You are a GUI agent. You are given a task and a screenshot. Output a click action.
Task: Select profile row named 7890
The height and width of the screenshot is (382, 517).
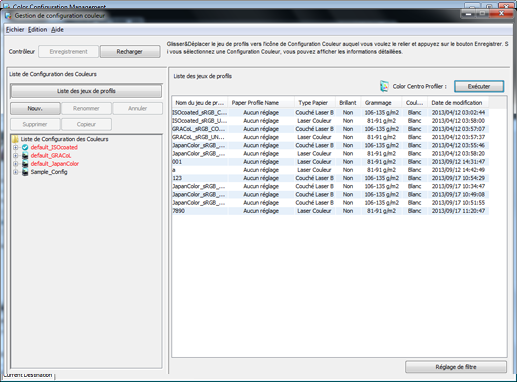point(330,211)
